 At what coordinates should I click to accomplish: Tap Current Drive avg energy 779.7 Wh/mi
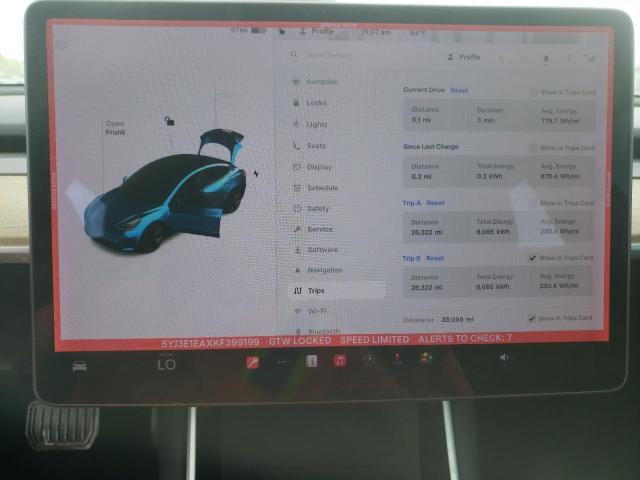point(560,121)
